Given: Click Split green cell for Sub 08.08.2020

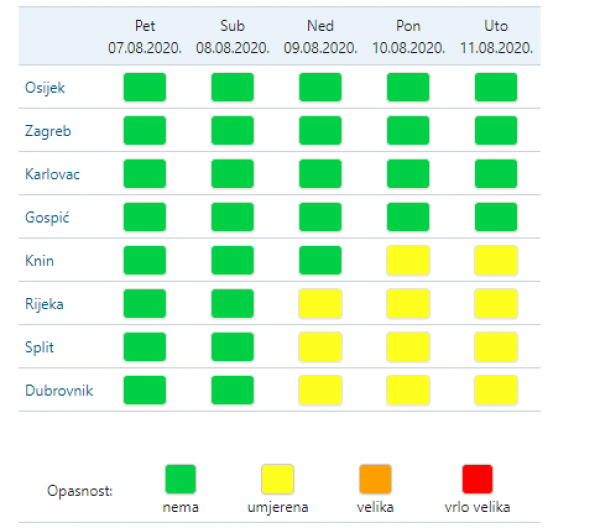Looking at the screenshot, I should pos(232,347).
